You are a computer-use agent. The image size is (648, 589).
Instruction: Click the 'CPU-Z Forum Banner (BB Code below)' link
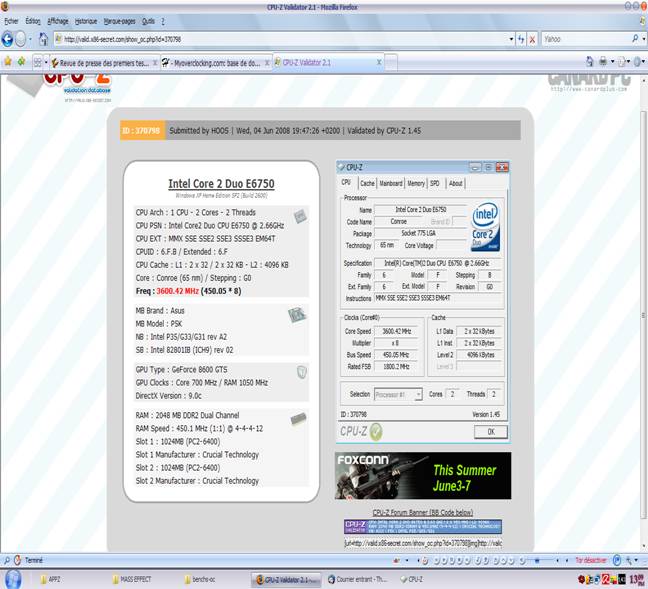423,513
